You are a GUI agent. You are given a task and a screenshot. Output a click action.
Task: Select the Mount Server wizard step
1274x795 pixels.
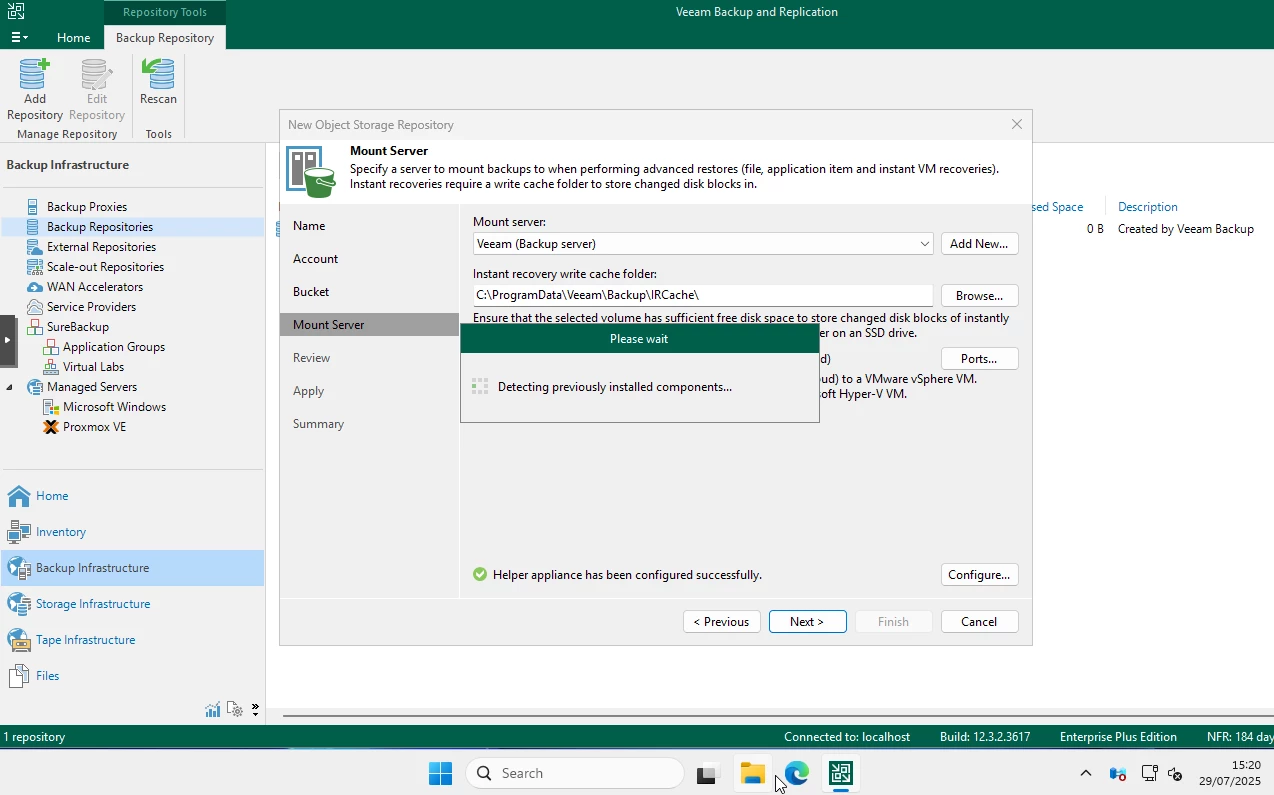pyautogui.click(x=369, y=325)
